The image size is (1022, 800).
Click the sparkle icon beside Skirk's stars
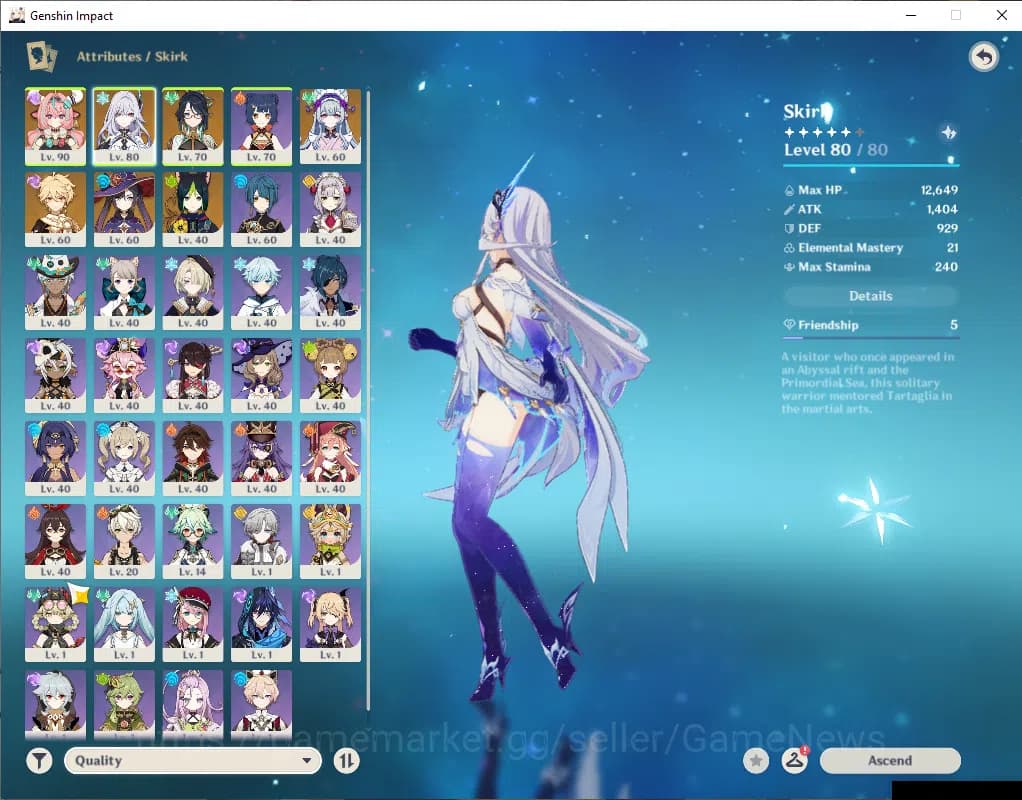(x=948, y=133)
